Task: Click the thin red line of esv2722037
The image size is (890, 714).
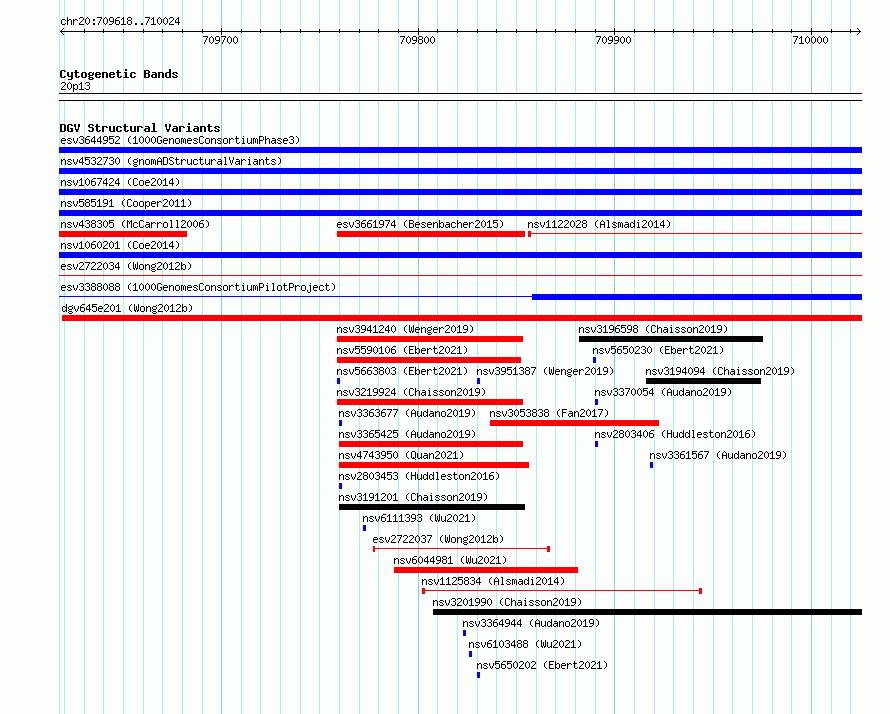Action: coord(461,549)
